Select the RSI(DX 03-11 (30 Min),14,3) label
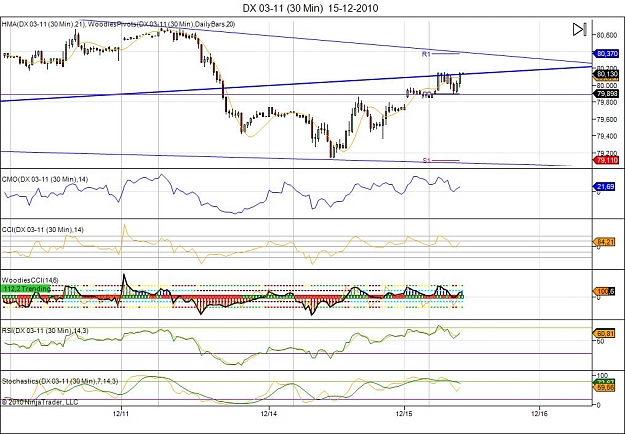This screenshot has width=625, height=434. click(45, 331)
